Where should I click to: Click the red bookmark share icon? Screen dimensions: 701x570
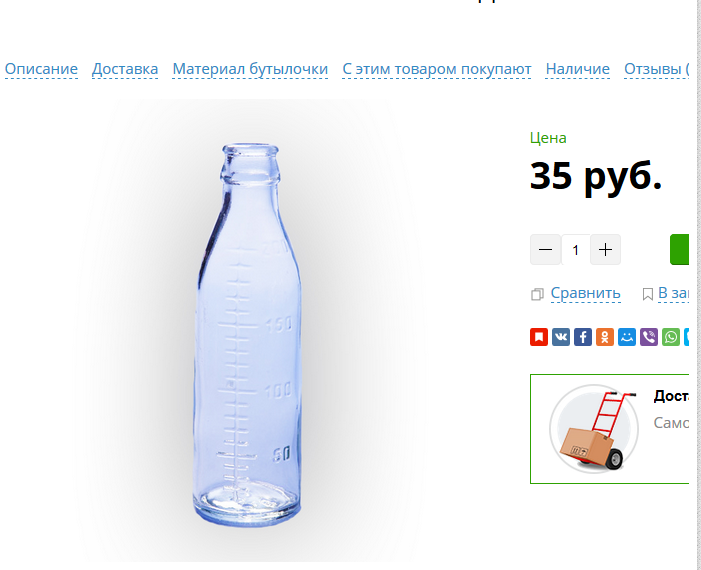click(x=539, y=337)
